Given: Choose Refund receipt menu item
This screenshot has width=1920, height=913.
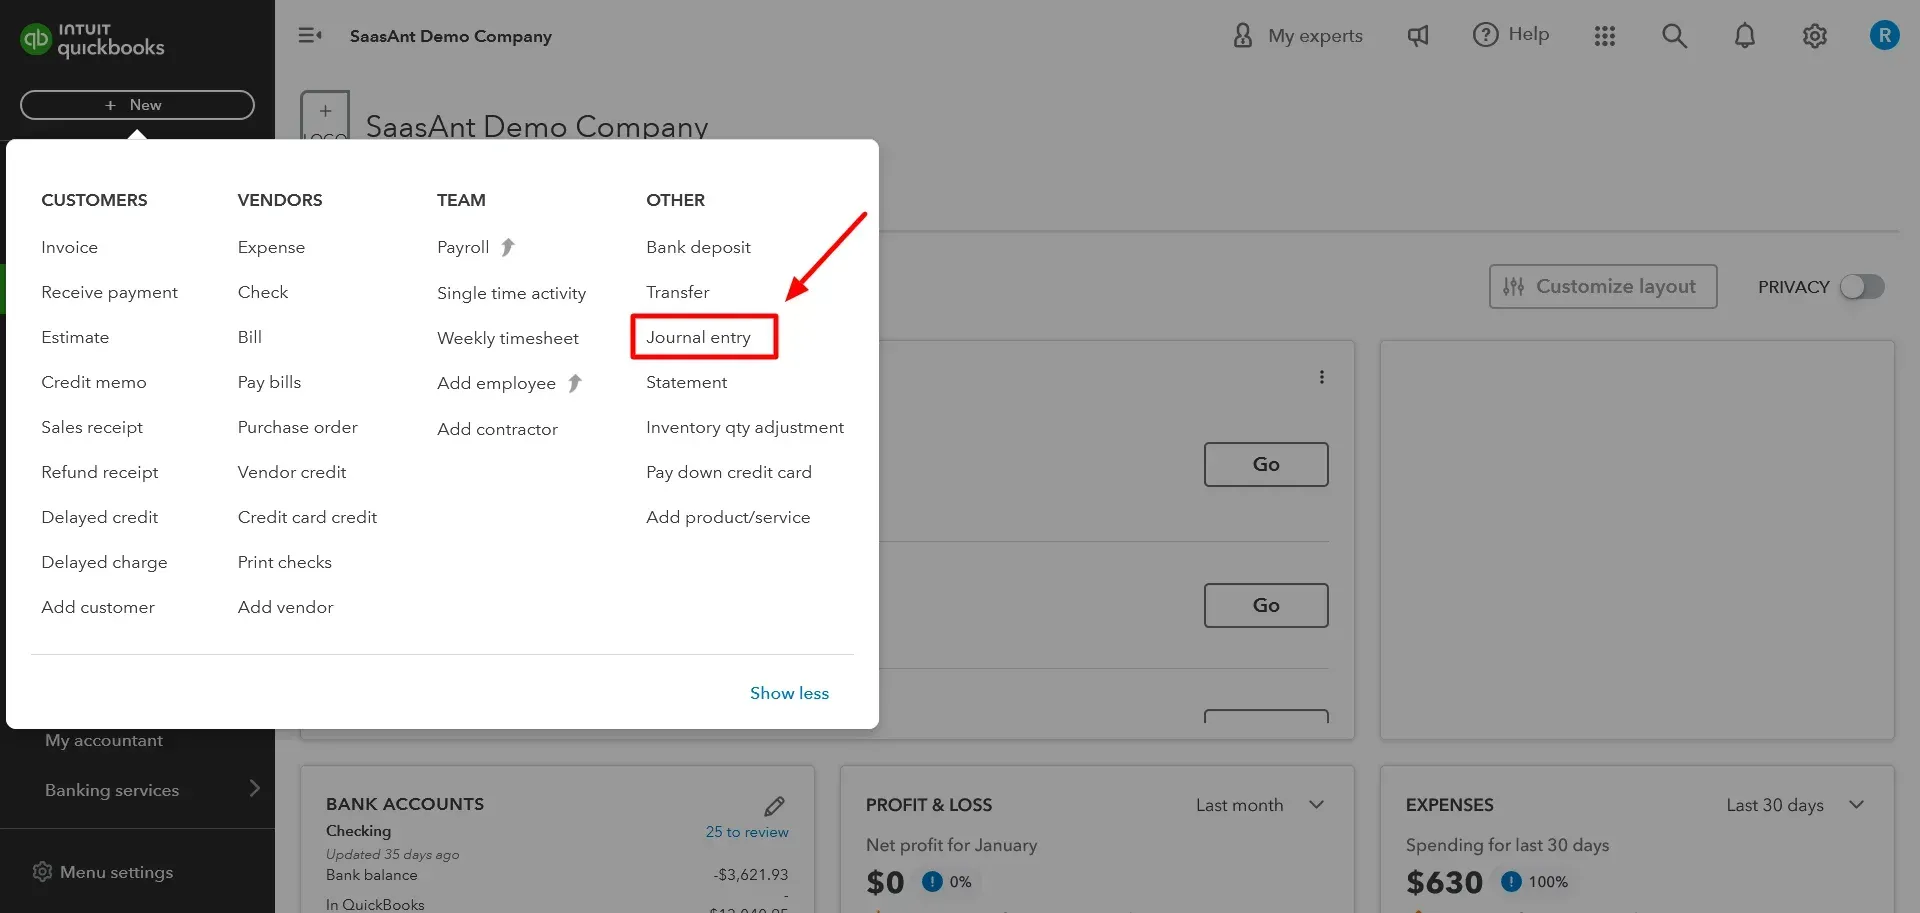Looking at the screenshot, I should pyautogui.click(x=100, y=472).
